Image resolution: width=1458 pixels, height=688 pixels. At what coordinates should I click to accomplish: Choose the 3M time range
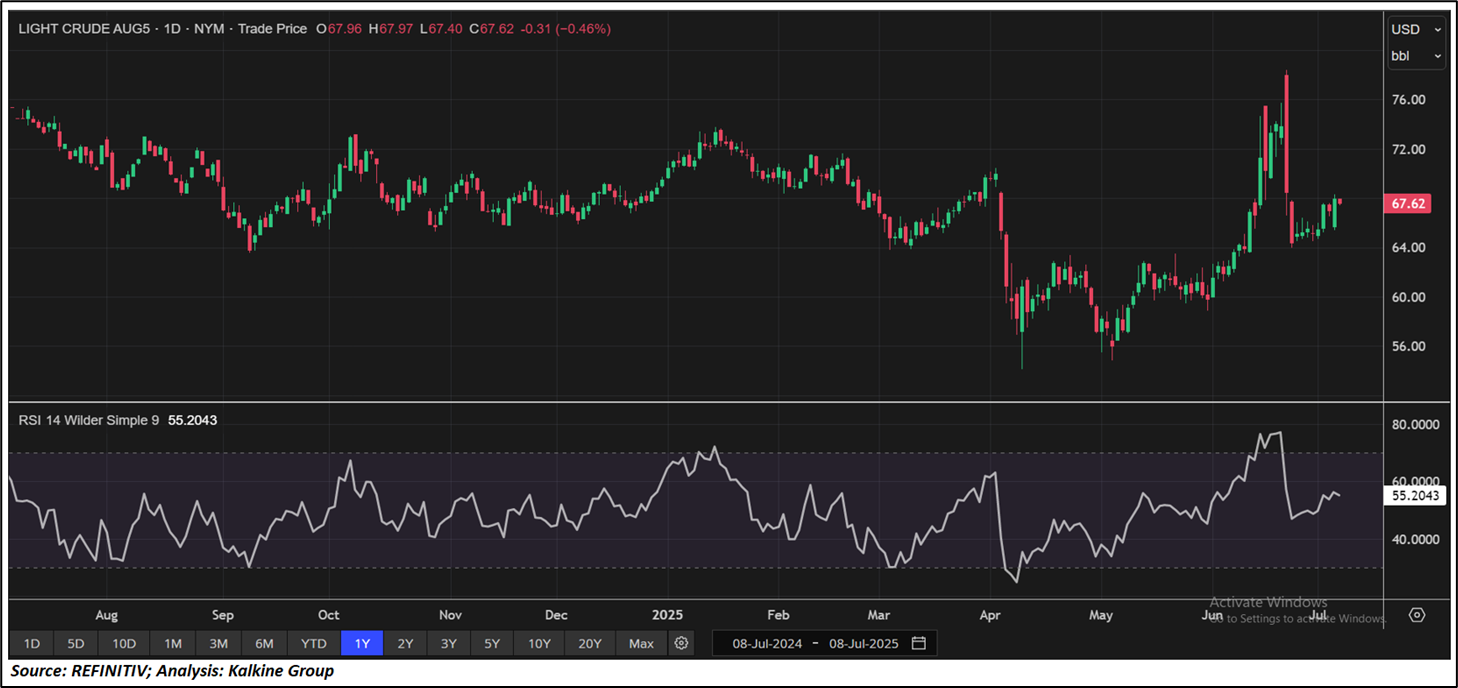click(219, 643)
